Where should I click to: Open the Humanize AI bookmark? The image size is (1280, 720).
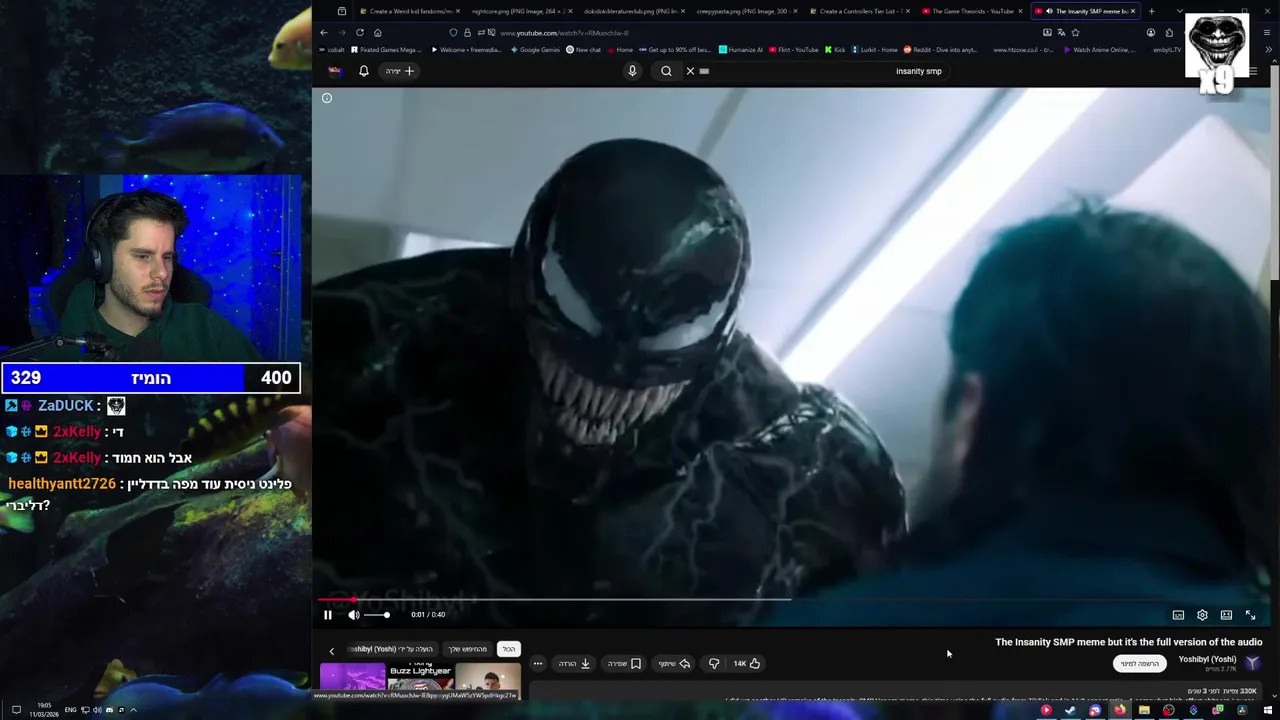[740, 50]
